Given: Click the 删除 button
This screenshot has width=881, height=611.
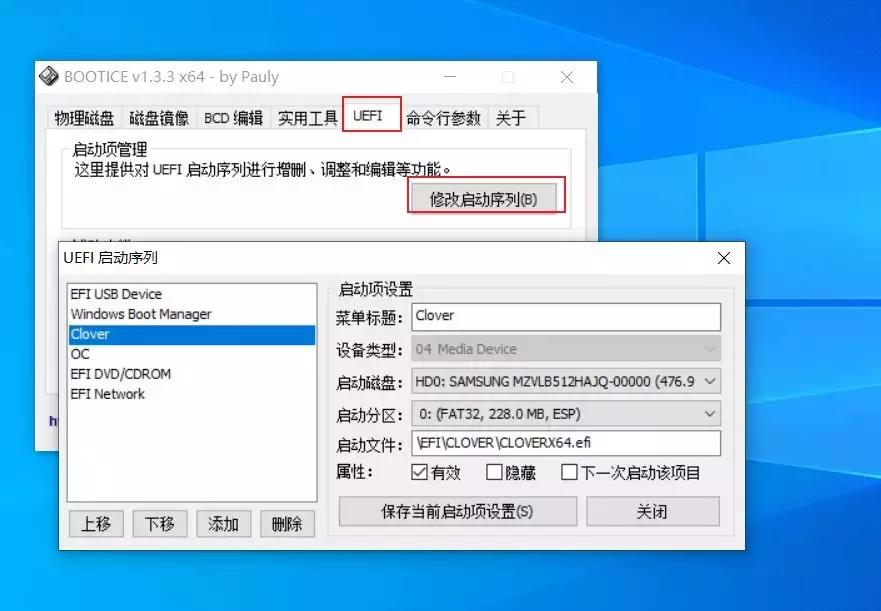Looking at the screenshot, I should [287, 523].
